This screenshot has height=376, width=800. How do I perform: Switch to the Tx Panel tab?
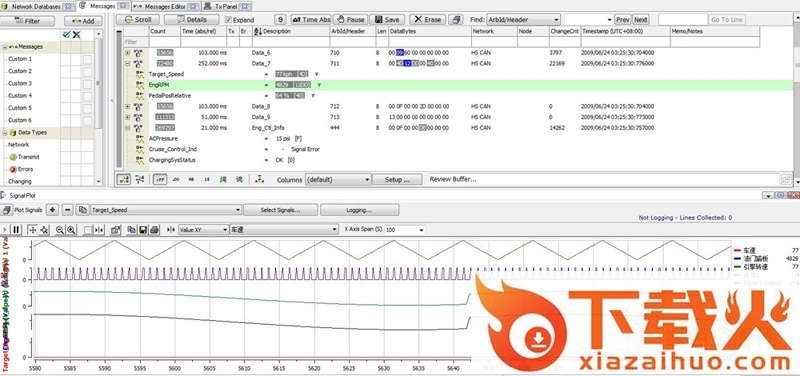[228, 6]
